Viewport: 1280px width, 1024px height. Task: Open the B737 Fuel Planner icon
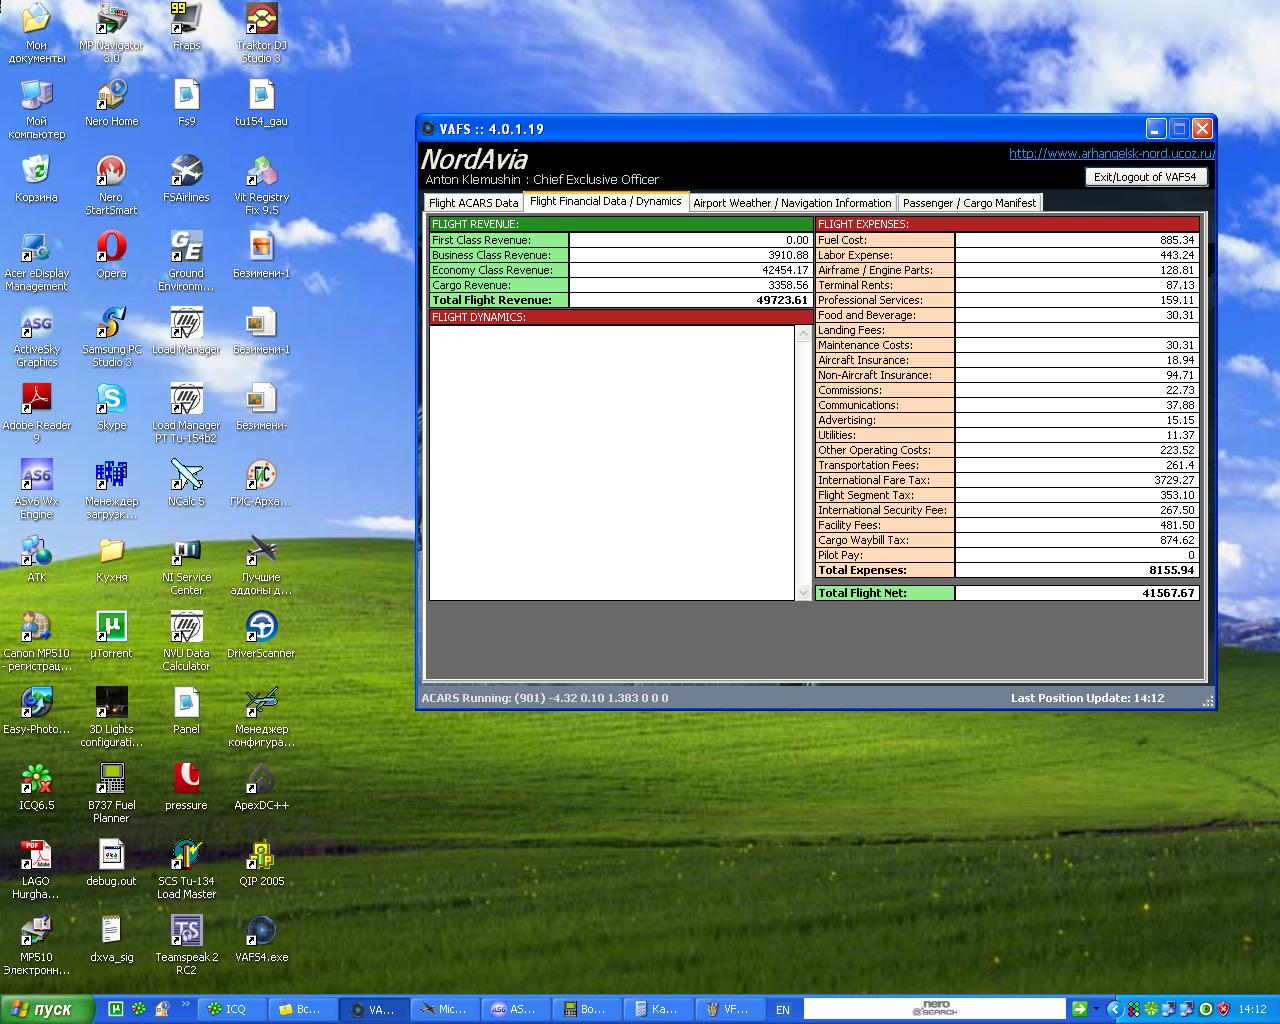click(111, 792)
